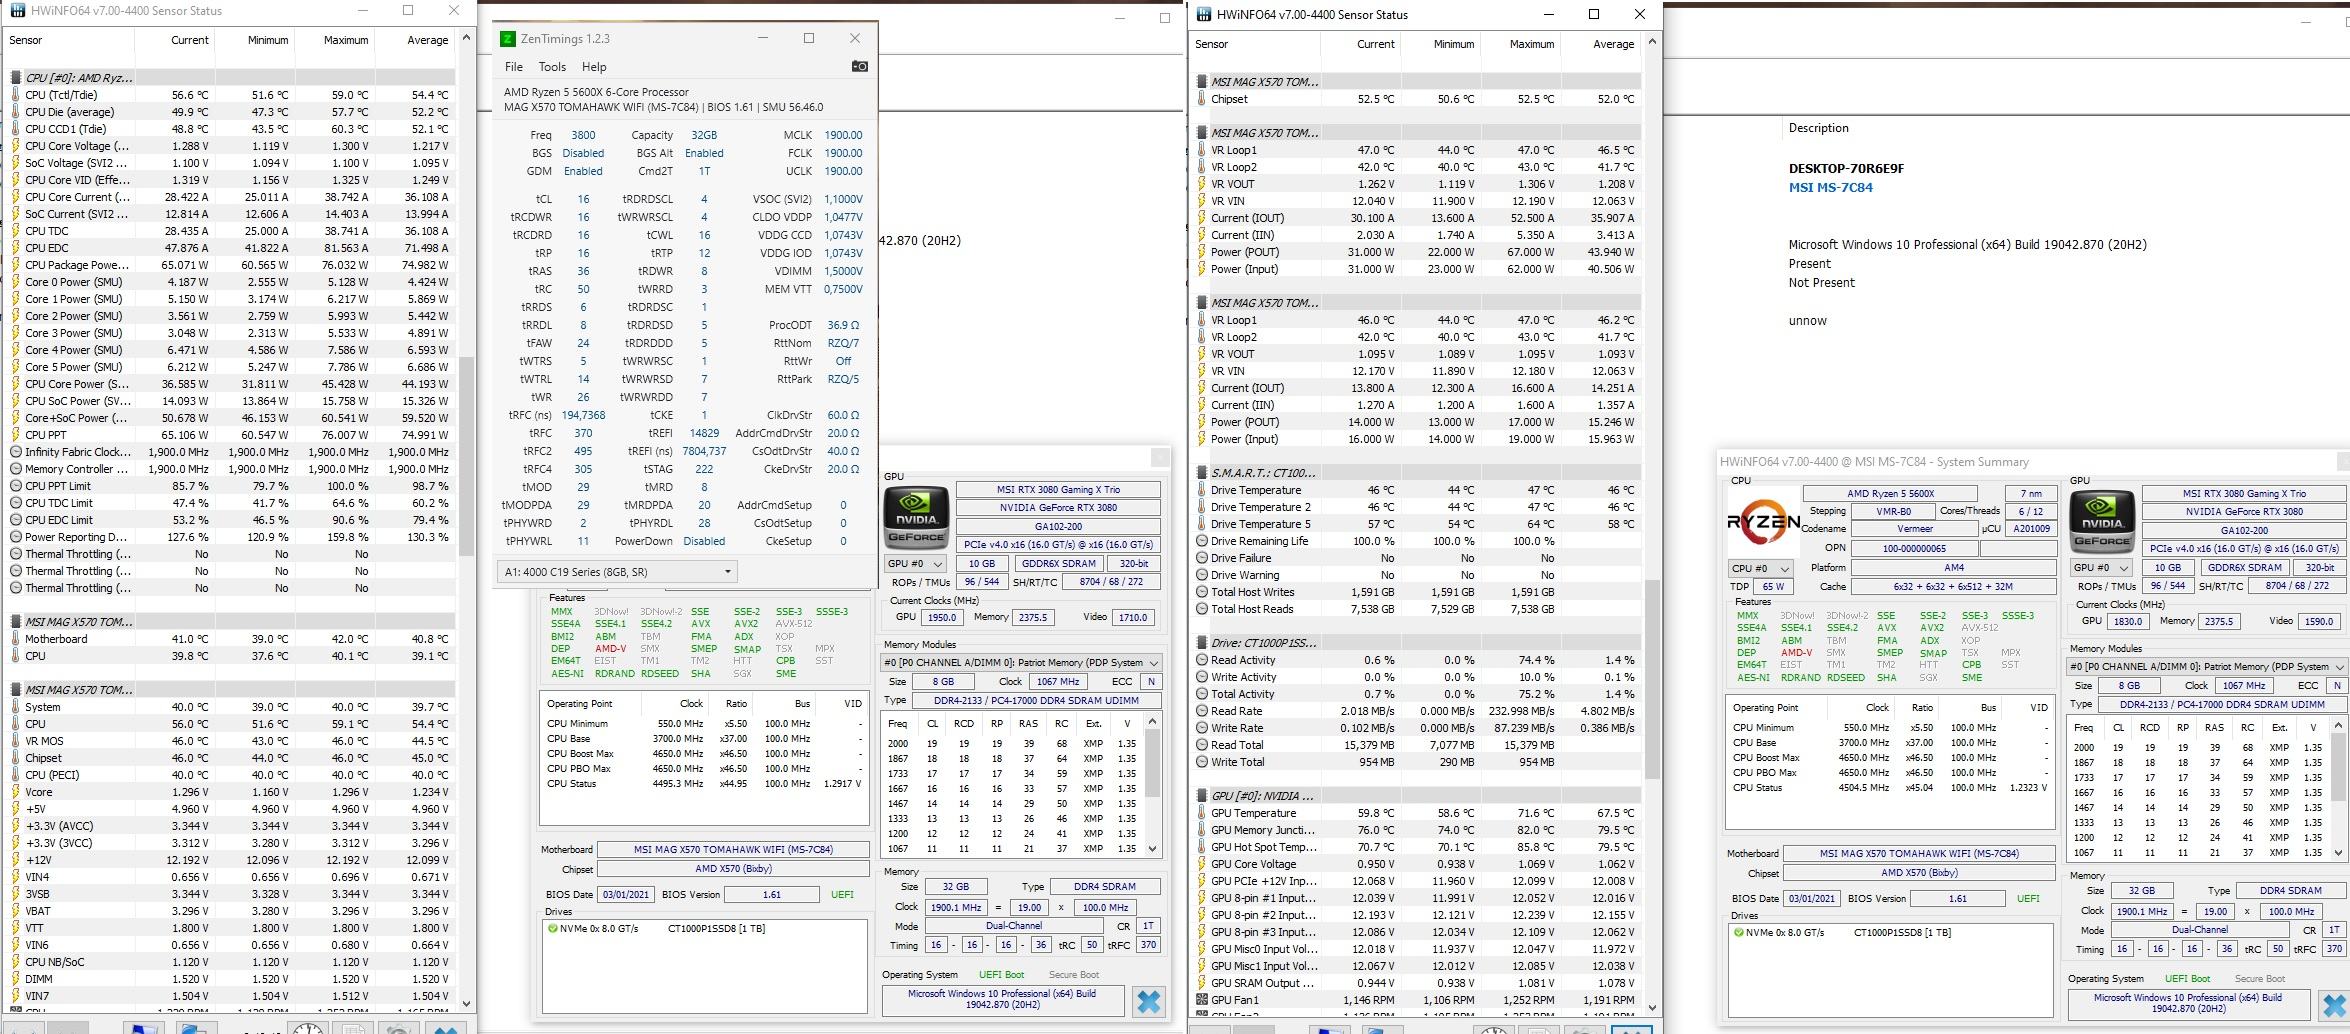Open the left Memory Modules Patriot Memory dropdown

tap(1021, 663)
